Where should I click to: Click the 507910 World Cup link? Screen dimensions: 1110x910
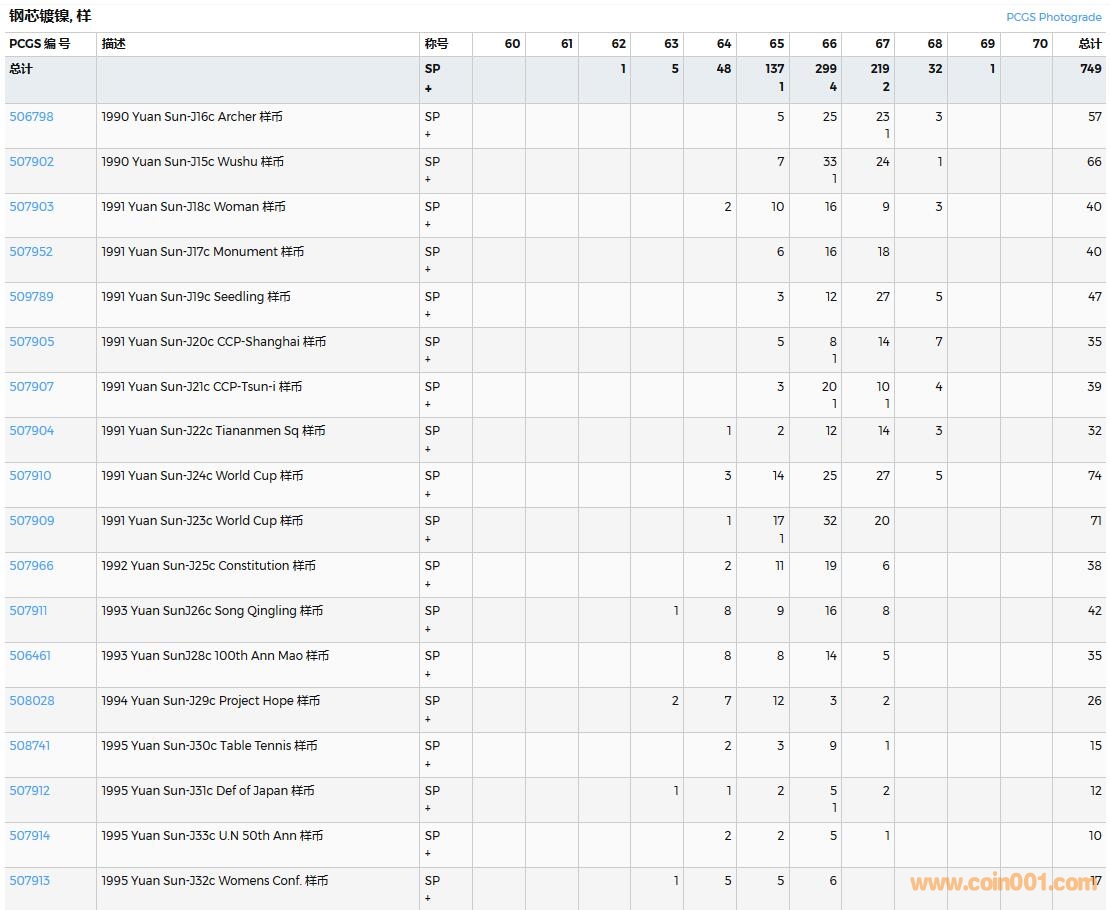coord(31,476)
